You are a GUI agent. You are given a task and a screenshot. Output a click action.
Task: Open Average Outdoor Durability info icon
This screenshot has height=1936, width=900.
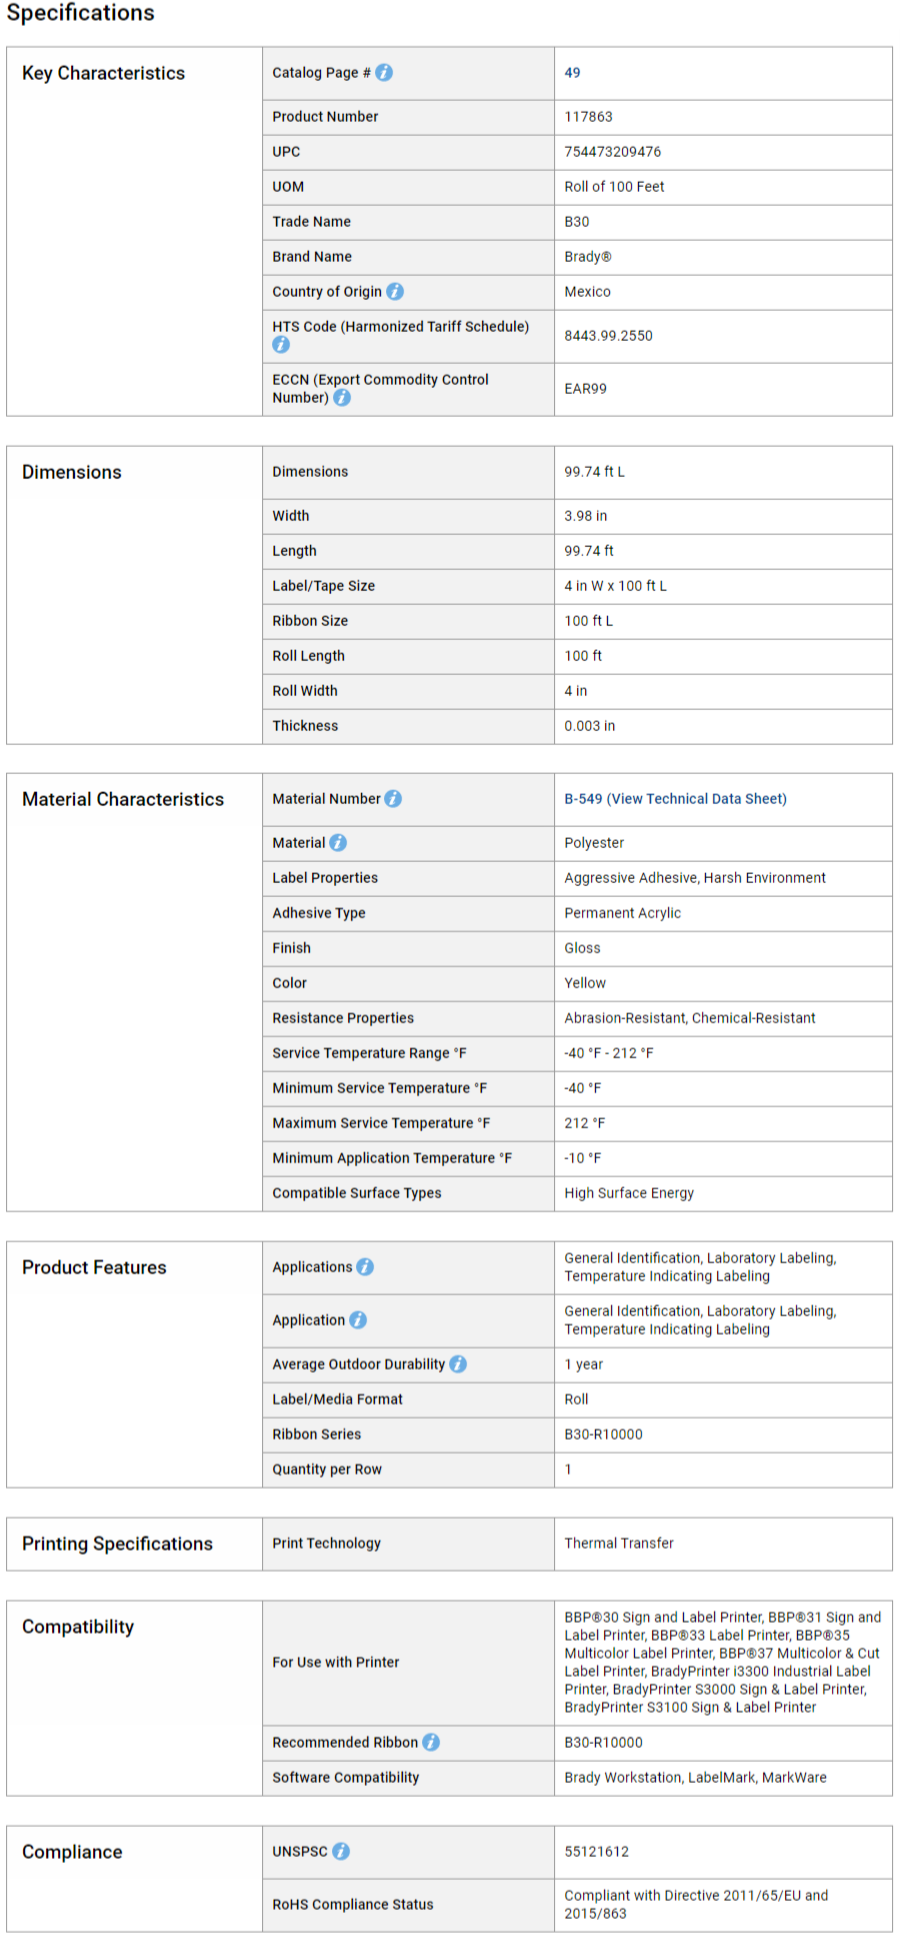[x=458, y=1364]
